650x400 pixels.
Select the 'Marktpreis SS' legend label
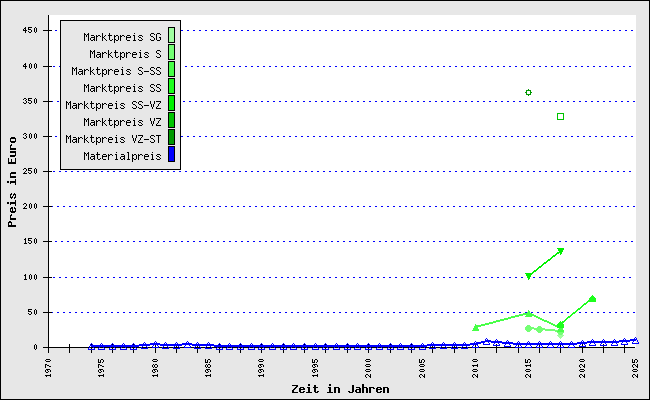pyautogui.click(x=122, y=88)
